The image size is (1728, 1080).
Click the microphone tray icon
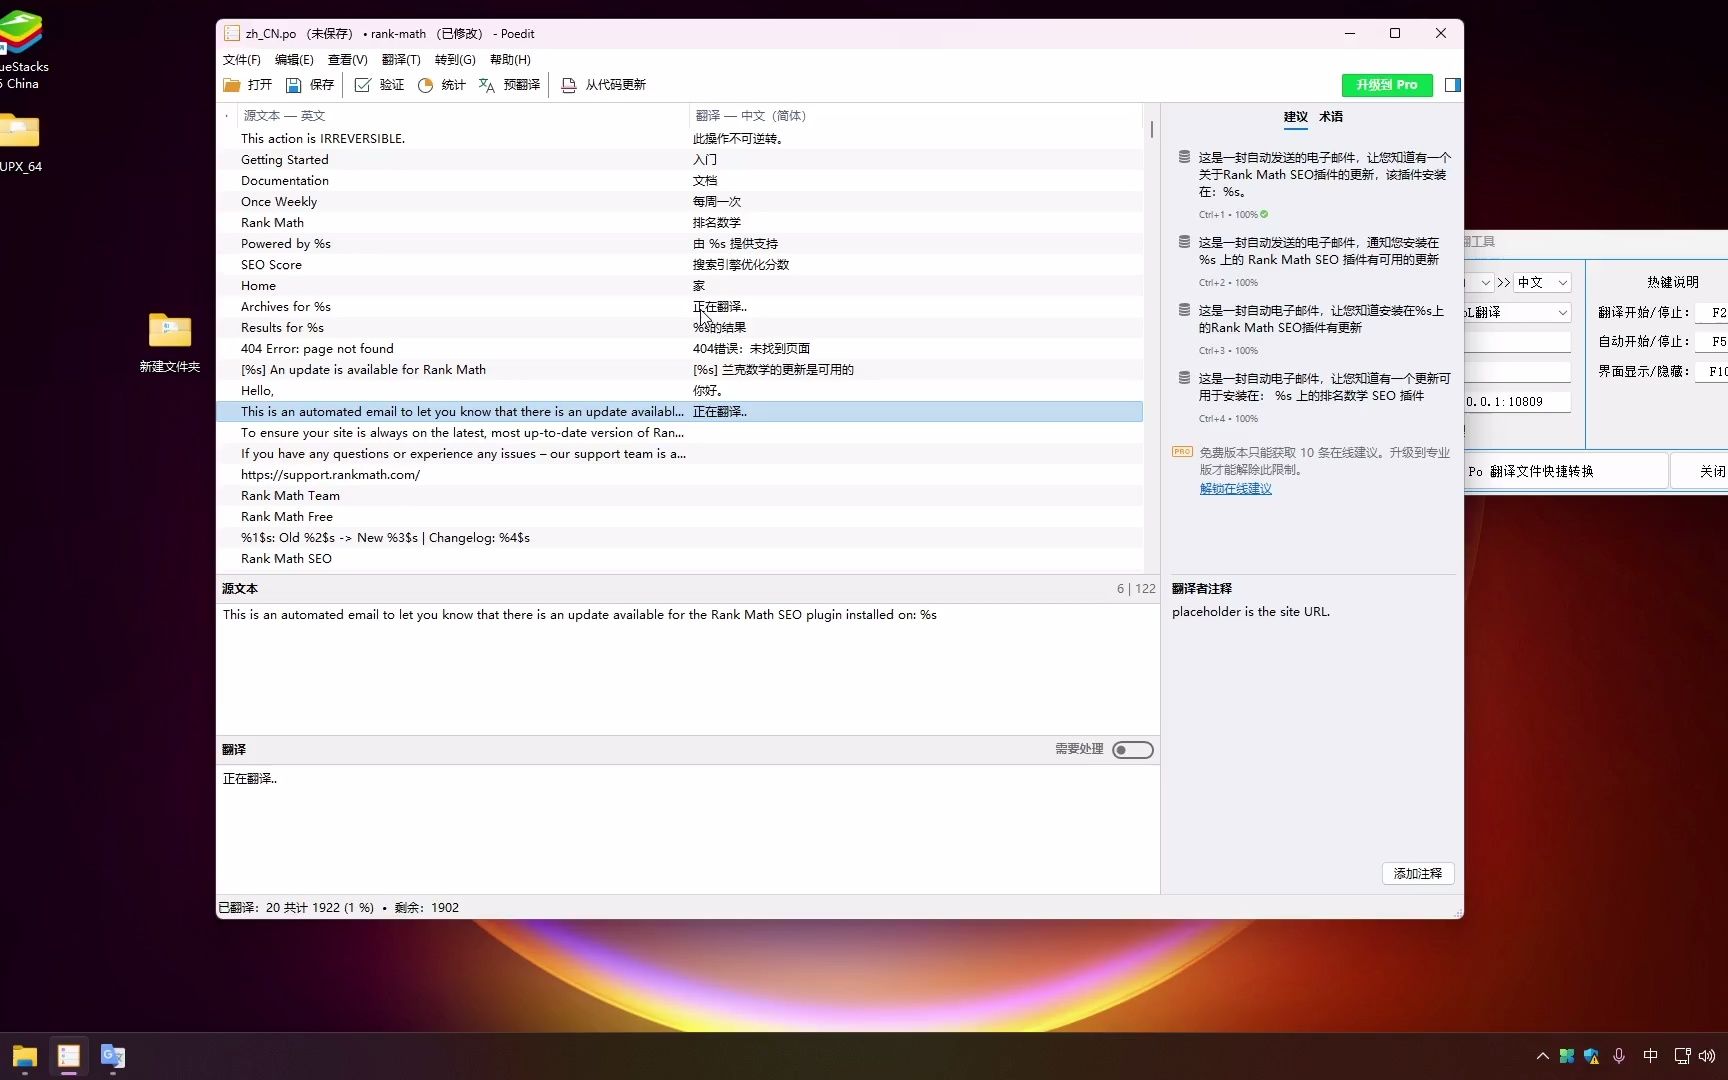click(1619, 1056)
